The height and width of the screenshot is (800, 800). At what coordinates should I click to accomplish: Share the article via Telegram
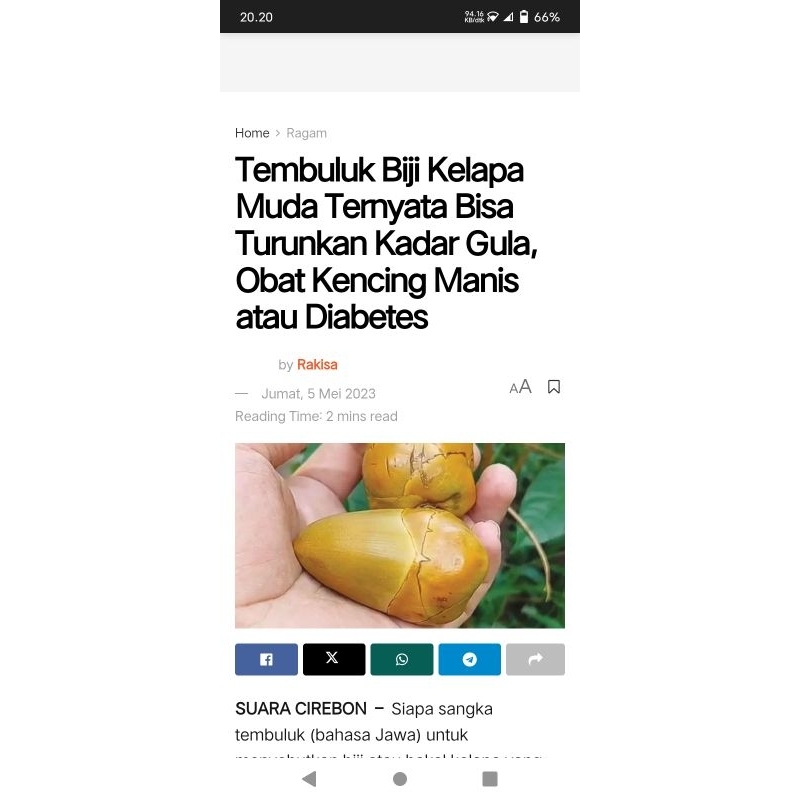coord(469,659)
